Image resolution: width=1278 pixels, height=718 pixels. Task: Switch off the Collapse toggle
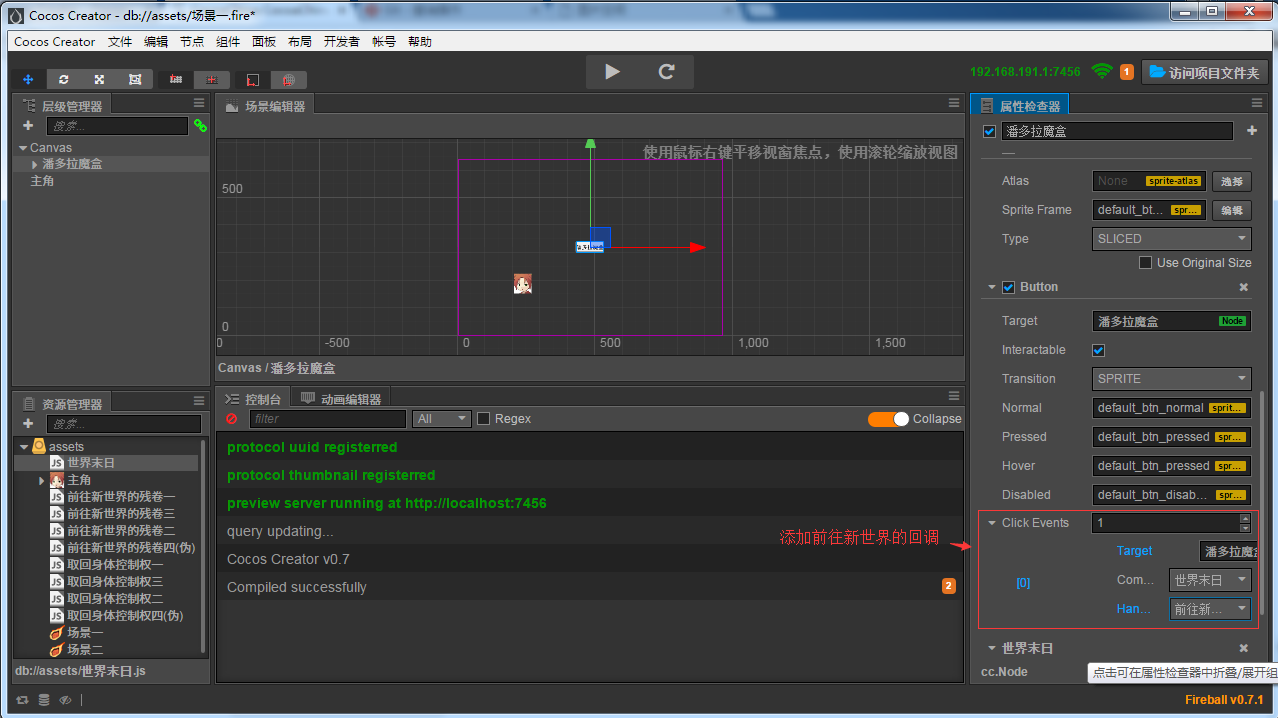pos(888,419)
